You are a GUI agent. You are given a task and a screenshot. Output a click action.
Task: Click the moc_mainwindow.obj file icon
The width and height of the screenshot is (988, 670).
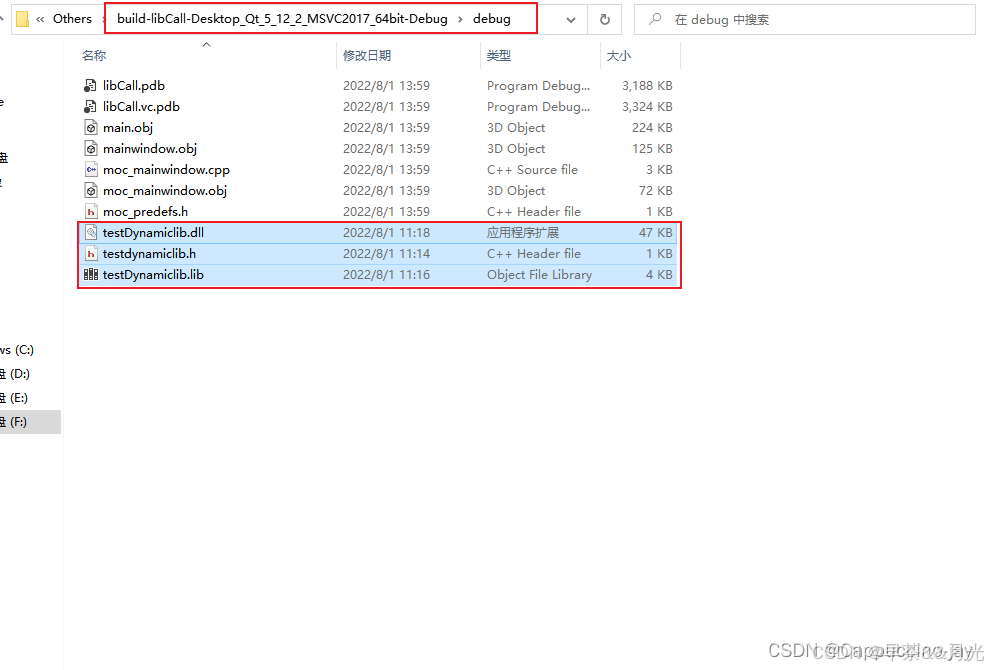tap(91, 190)
